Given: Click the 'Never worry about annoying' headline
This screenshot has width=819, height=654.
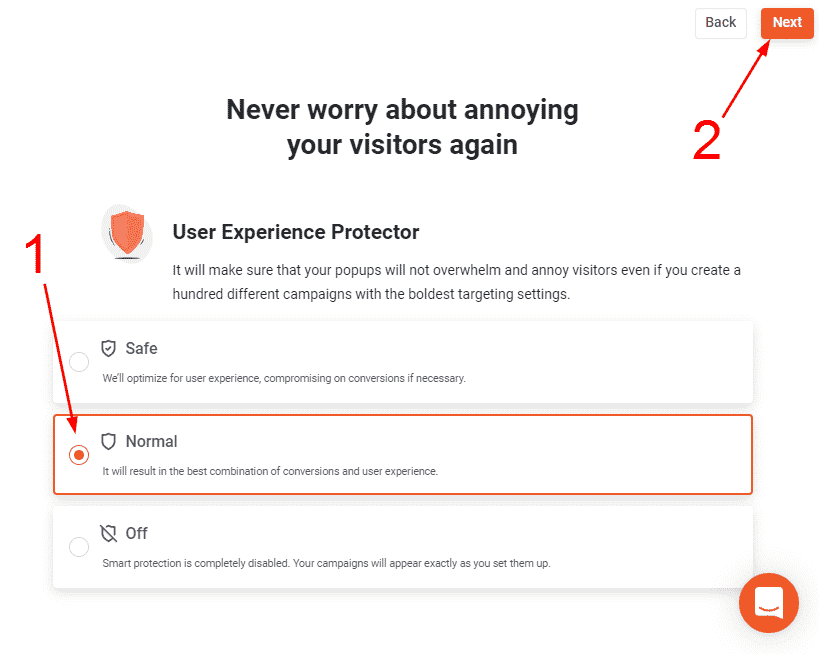Looking at the screenshot, I should click(x=402, y=110).
